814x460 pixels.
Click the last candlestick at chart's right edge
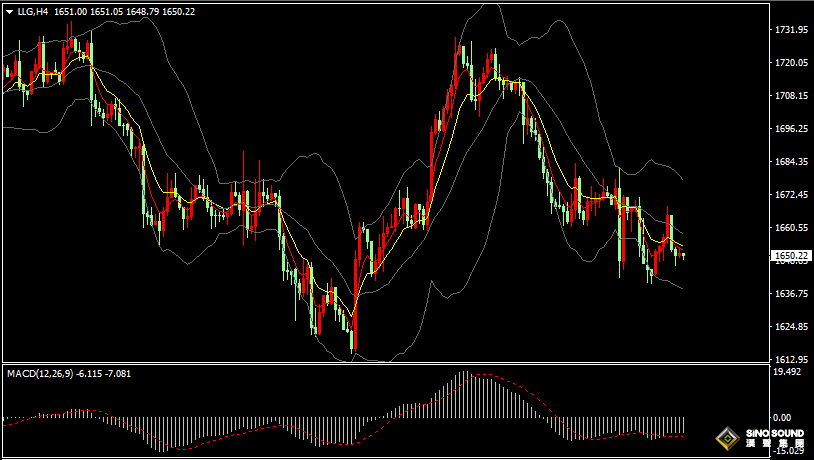tap(683, 255)
